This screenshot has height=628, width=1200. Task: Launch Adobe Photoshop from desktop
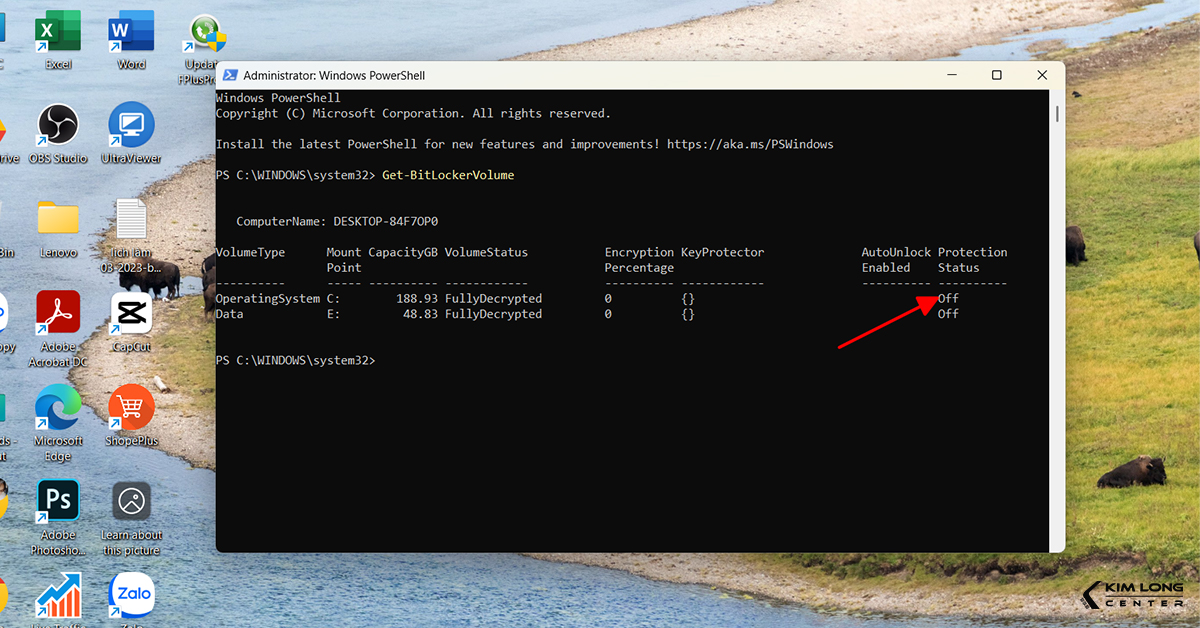[x=58, y=502]
